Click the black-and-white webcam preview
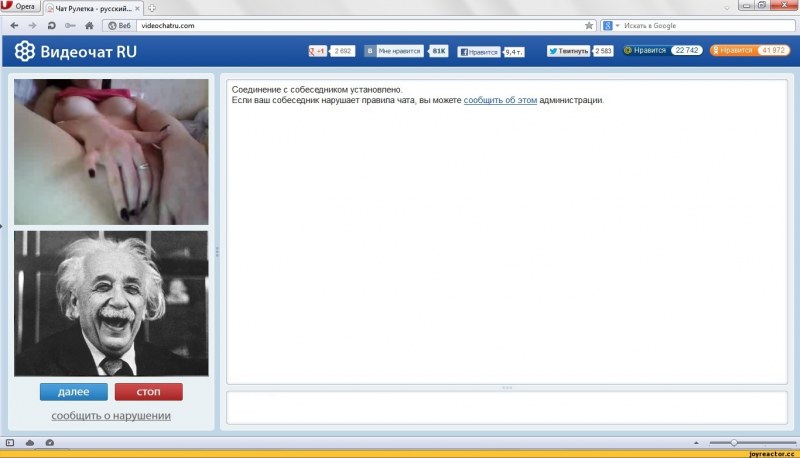This screenshot has height=458, width=800. 111,303
